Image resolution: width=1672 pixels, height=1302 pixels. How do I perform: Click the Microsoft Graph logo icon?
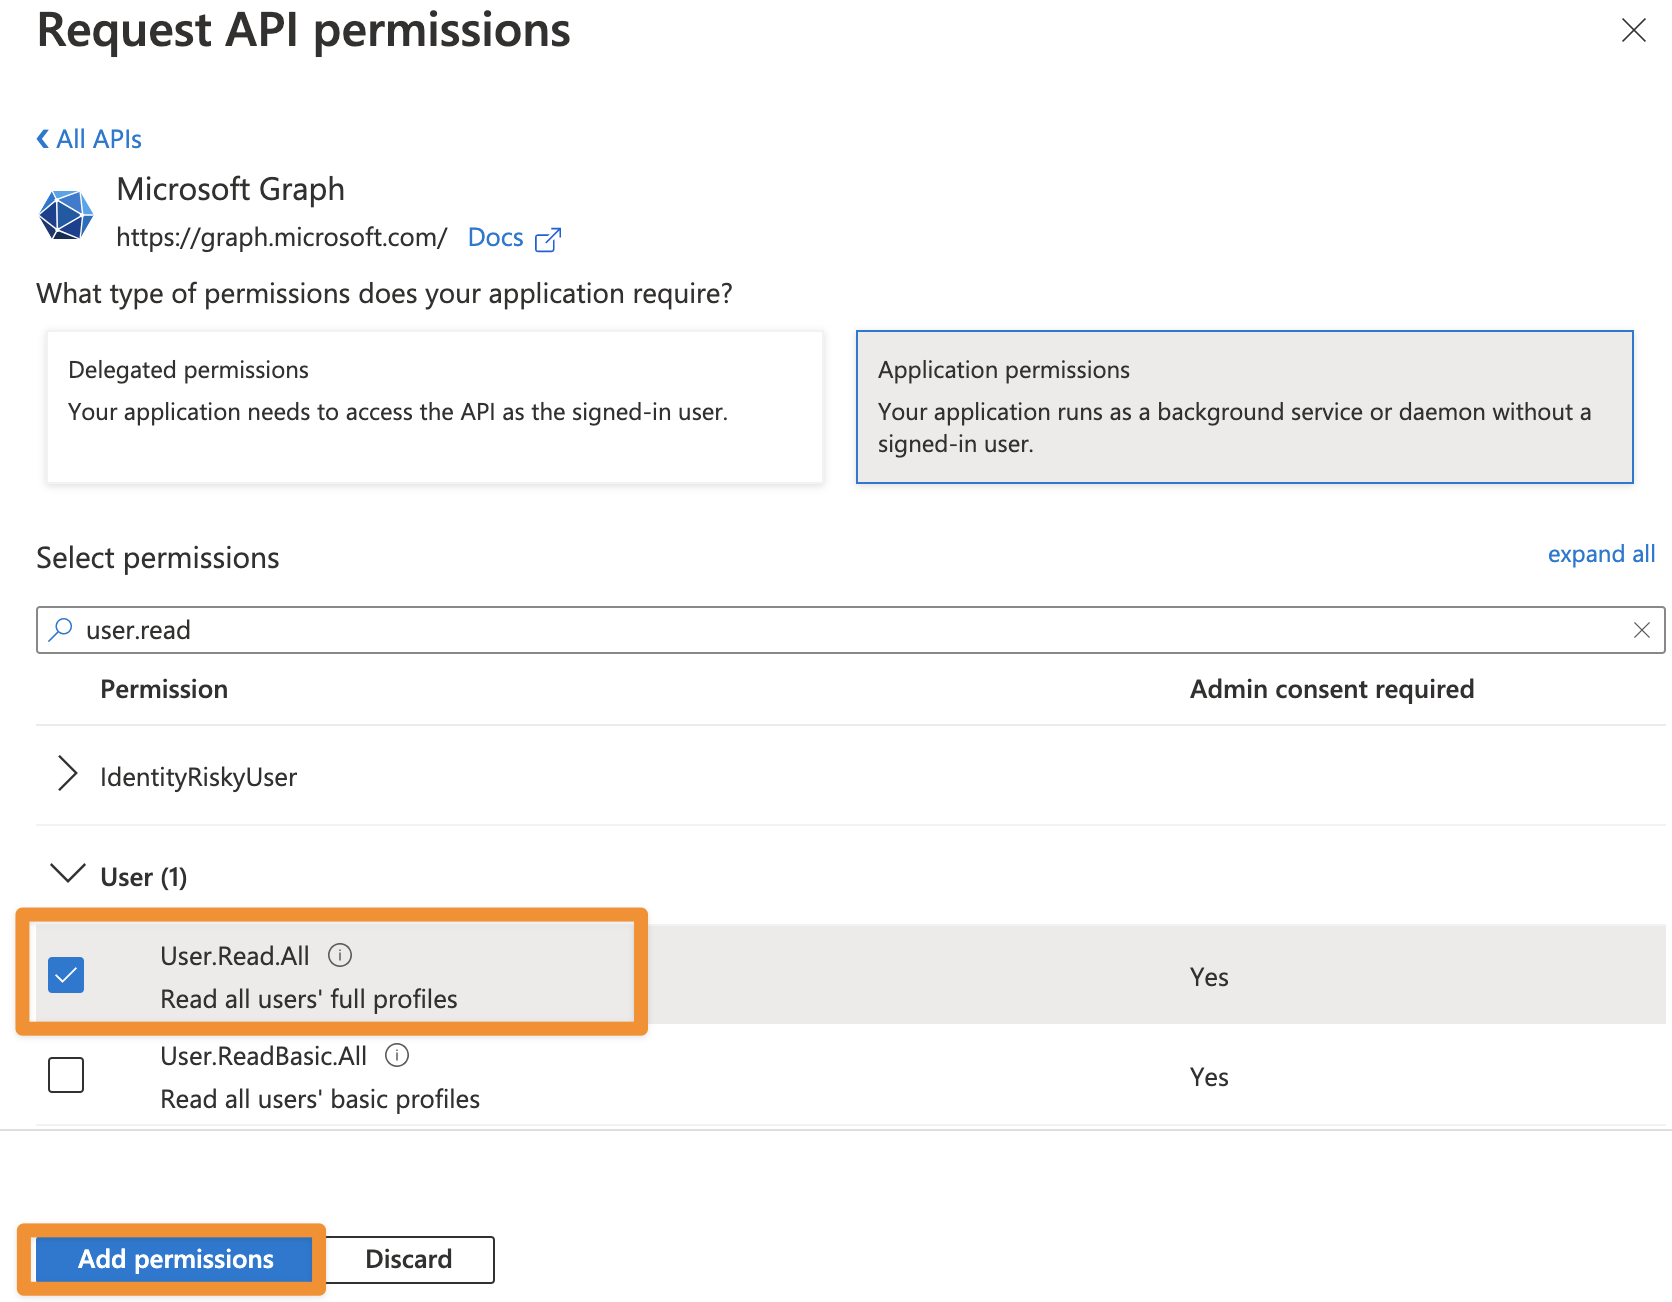[x=66, y=214]
